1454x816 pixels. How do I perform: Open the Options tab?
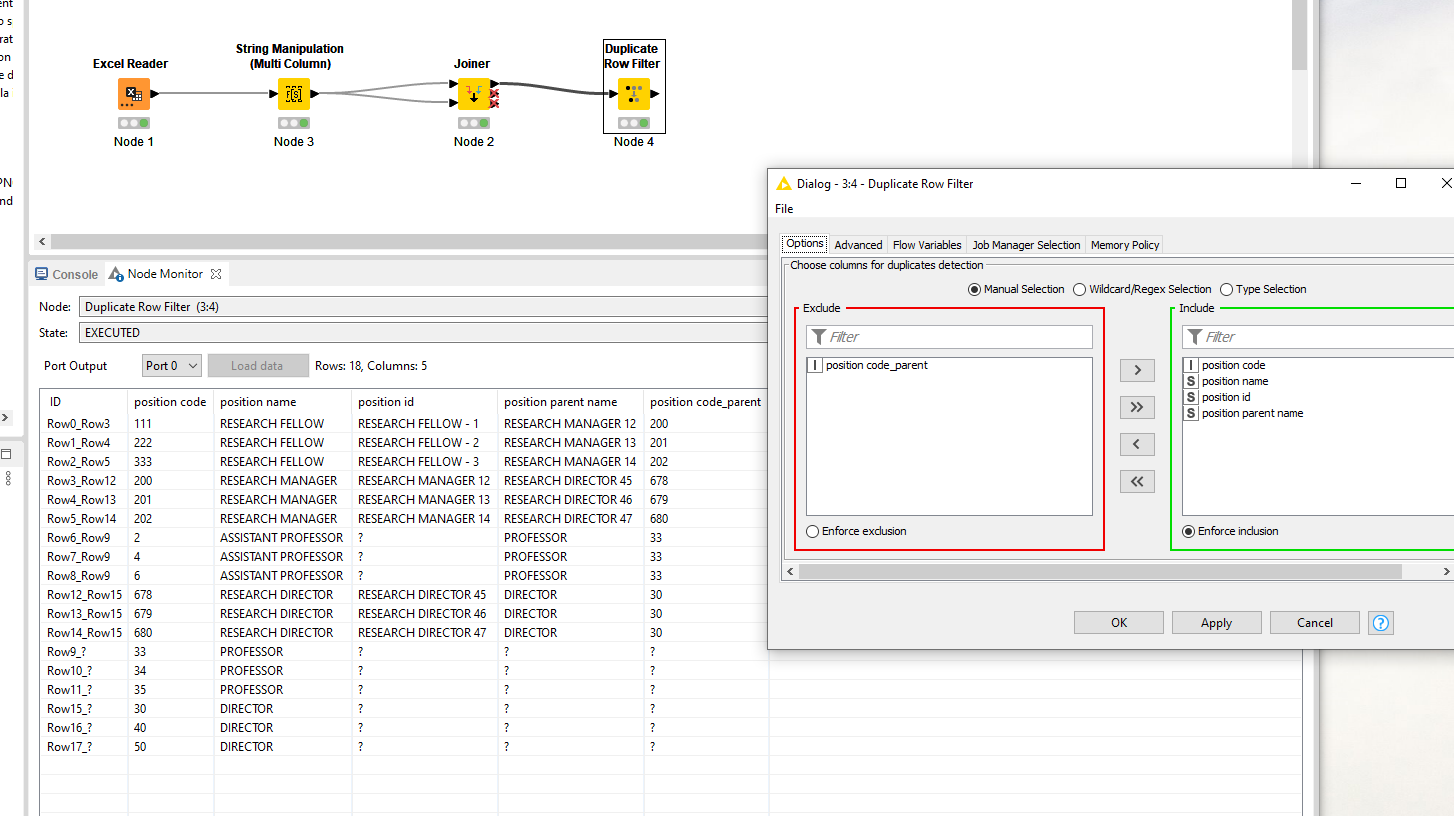[804, 244]
